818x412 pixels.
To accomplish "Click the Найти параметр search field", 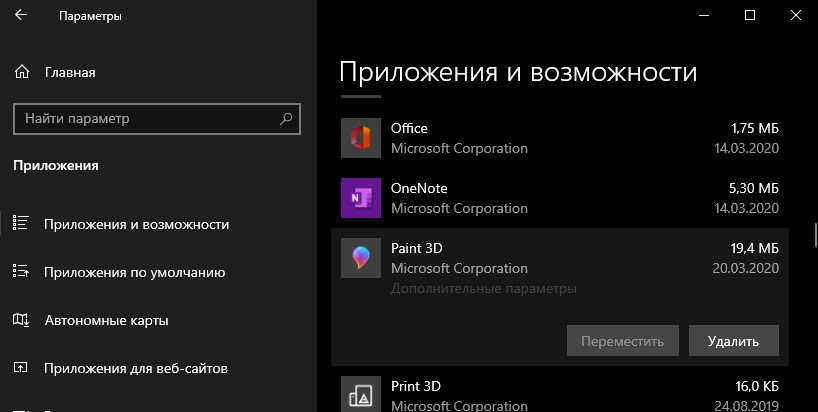I will pyautogui.click(x=157, y=119).
